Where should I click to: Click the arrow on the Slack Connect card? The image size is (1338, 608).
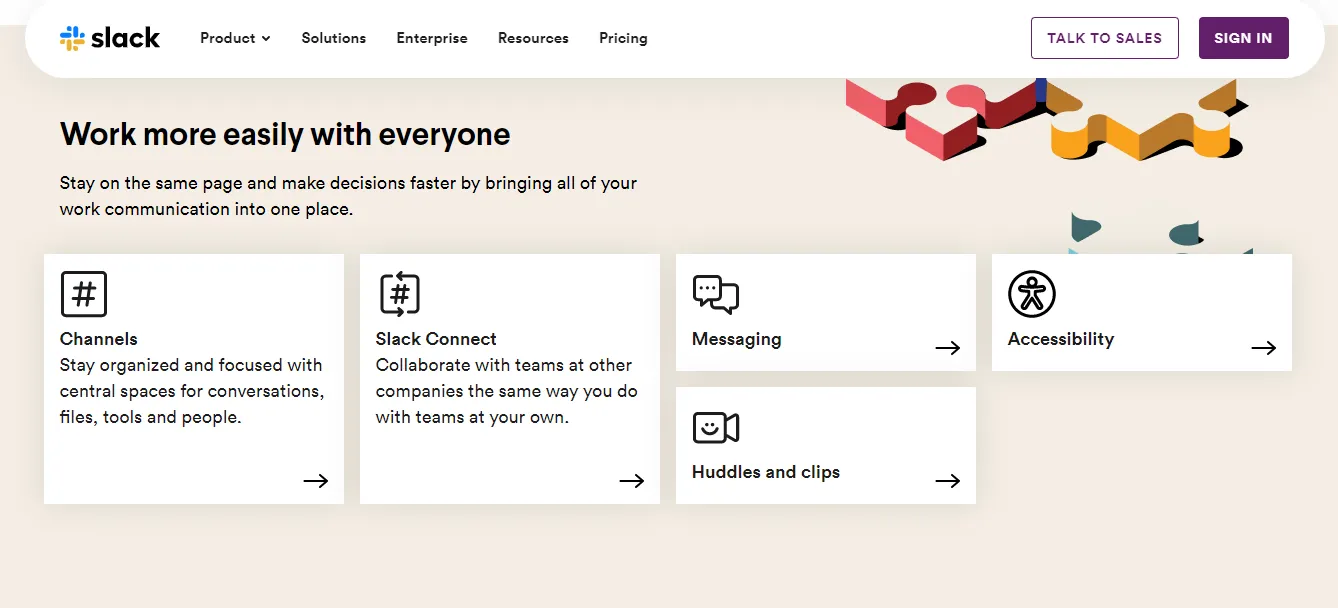click(632, 481)
